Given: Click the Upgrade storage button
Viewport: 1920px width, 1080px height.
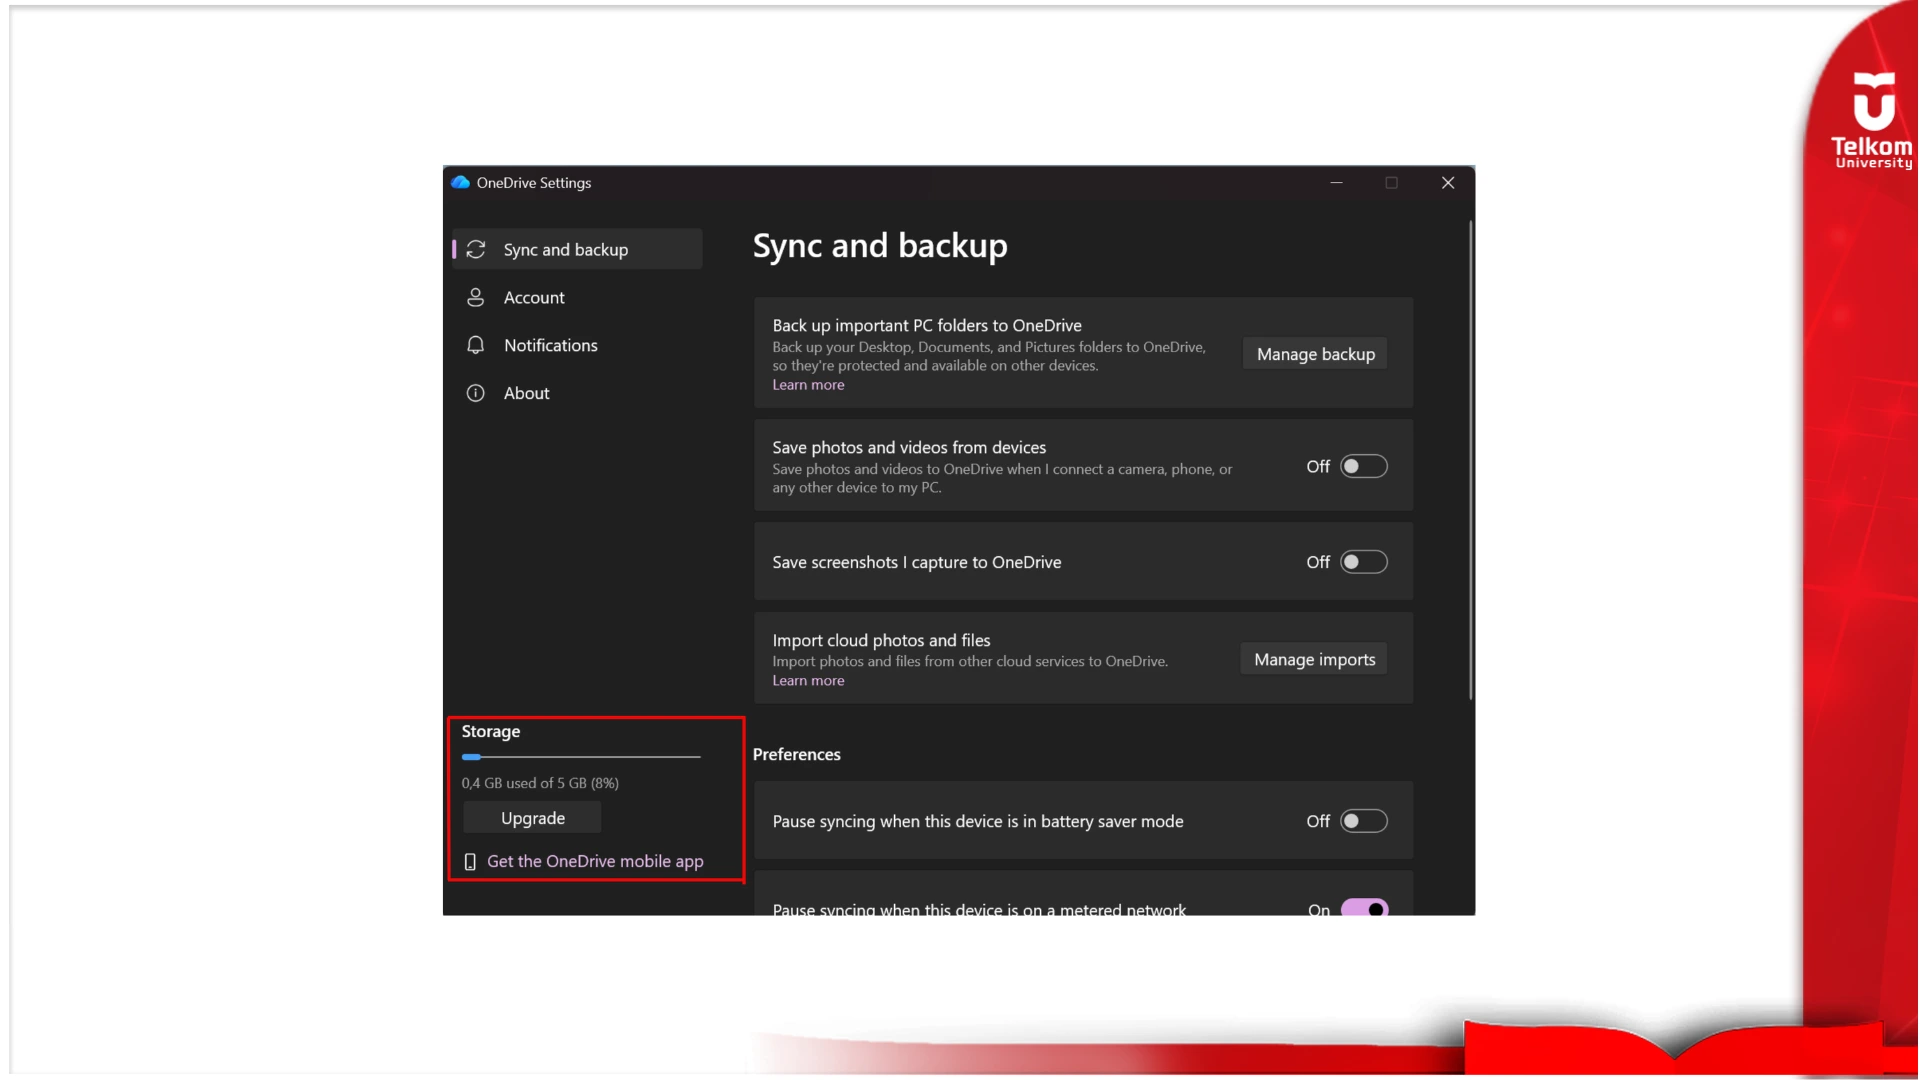Looking at the screenshot, I should [532, 818].
